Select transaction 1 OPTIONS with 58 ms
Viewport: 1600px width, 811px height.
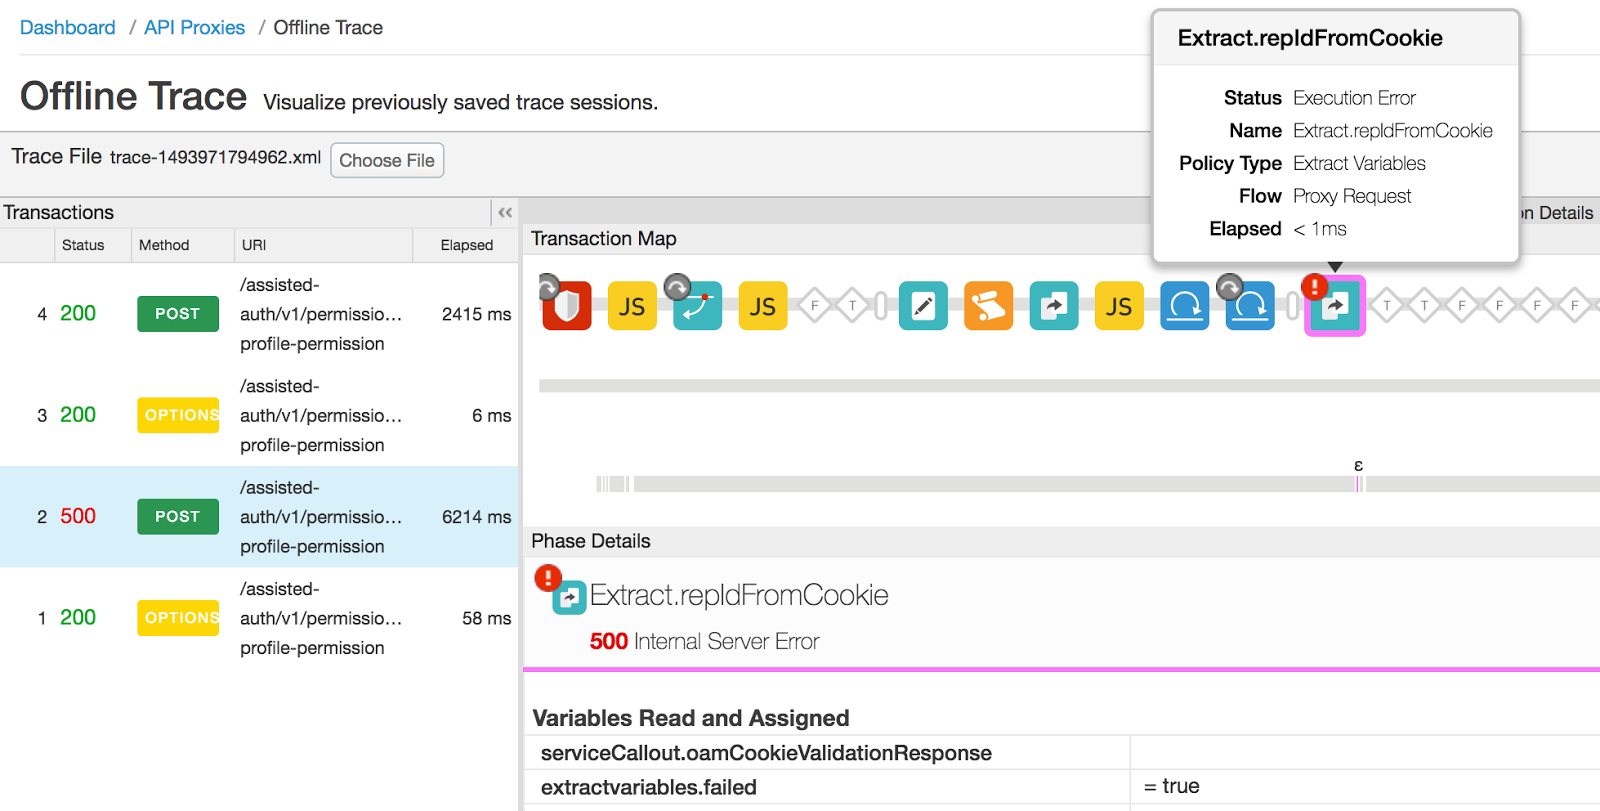pos(258,618)
